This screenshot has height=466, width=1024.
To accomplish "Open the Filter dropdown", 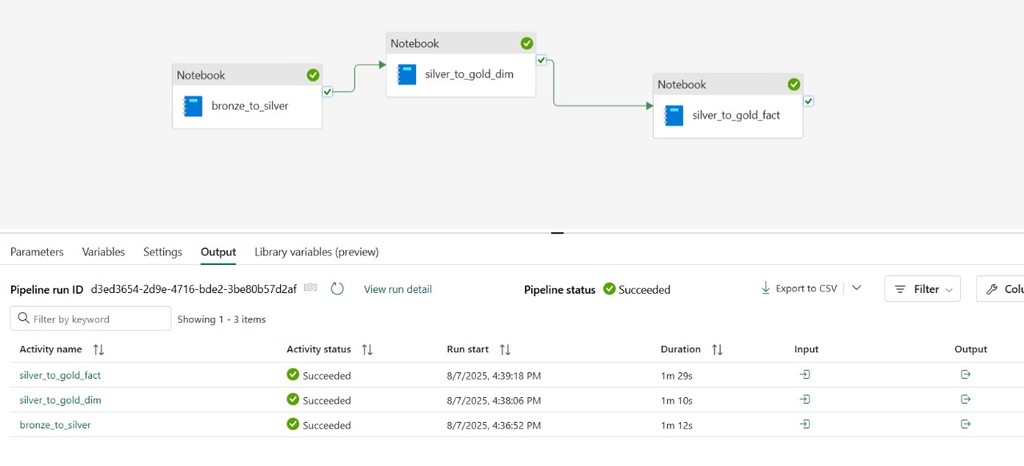I will click(x=922, y=289).
